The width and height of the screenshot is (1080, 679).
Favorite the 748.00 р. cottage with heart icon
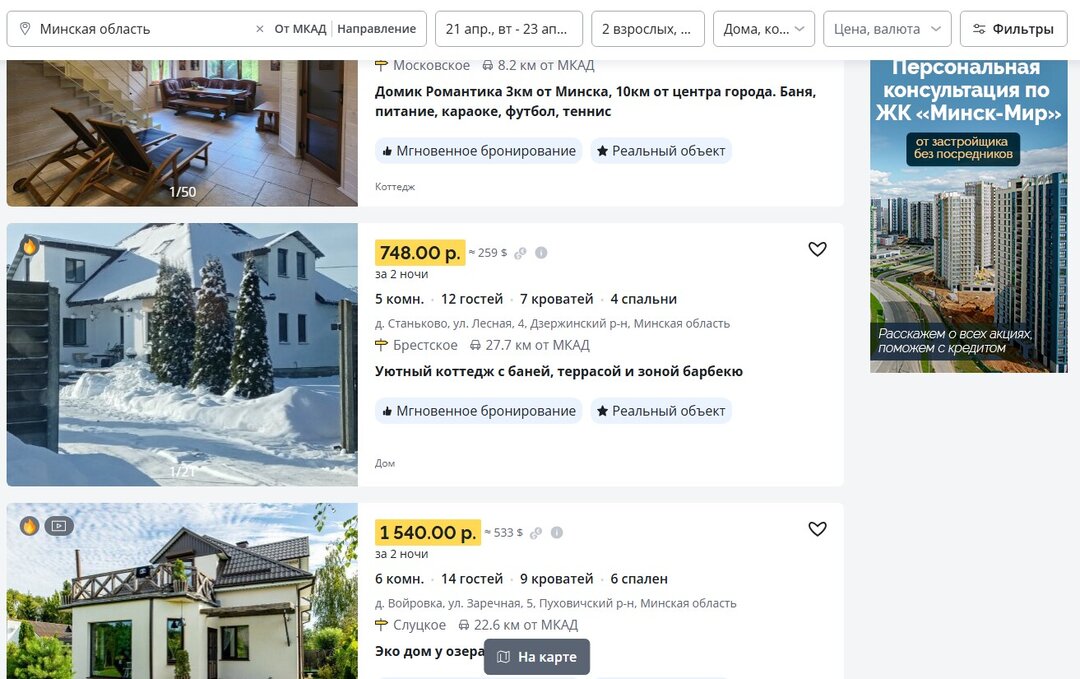[x=817, y=249]
